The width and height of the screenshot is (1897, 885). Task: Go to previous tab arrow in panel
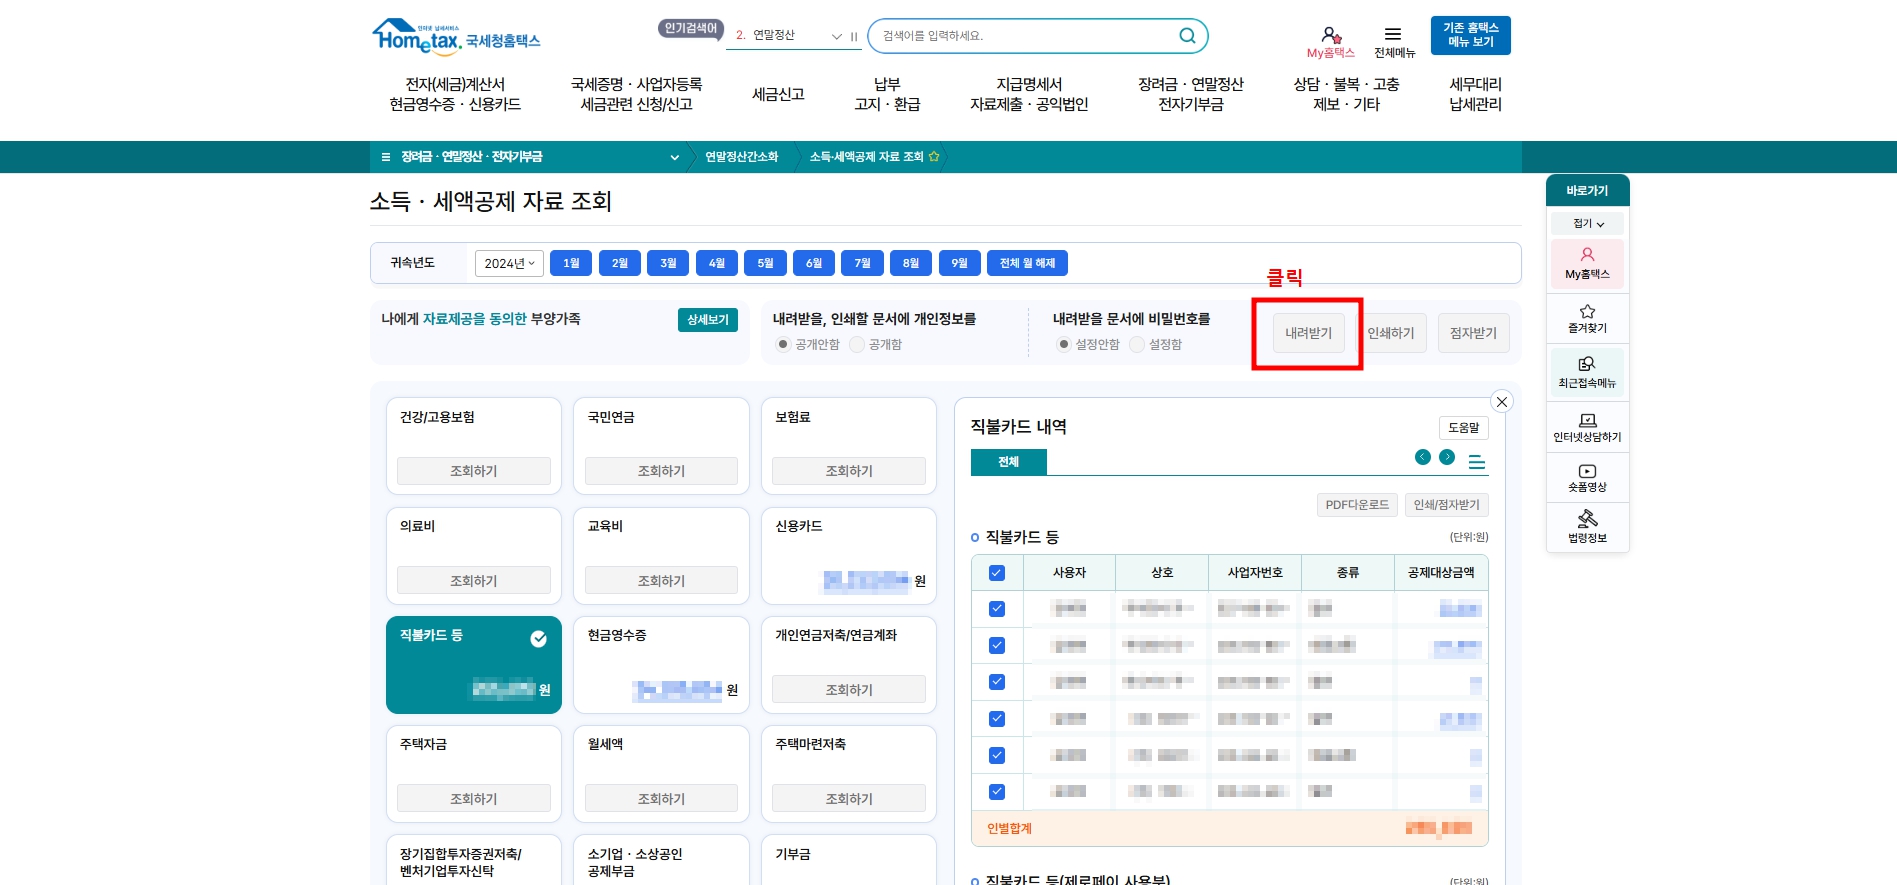coord(1423,457)
